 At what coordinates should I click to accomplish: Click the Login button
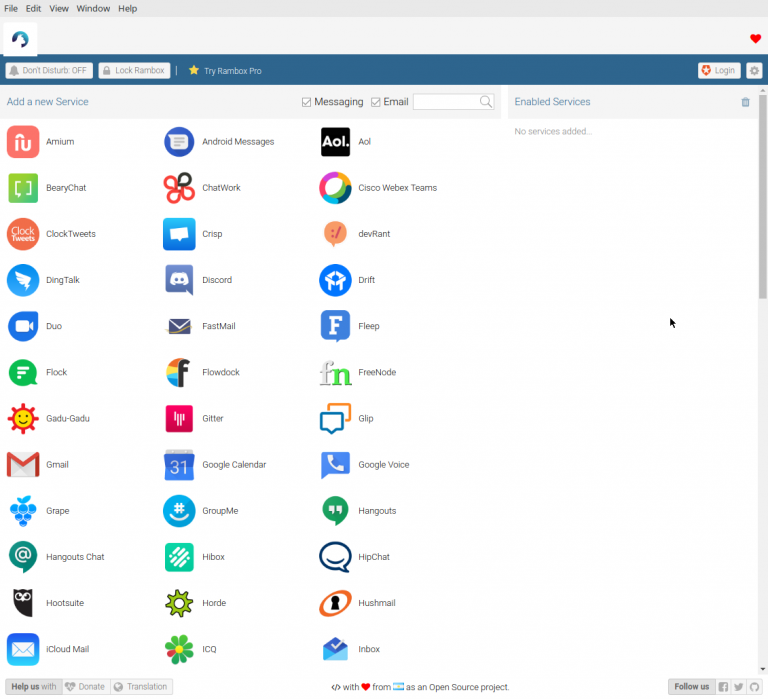point(719,71)
